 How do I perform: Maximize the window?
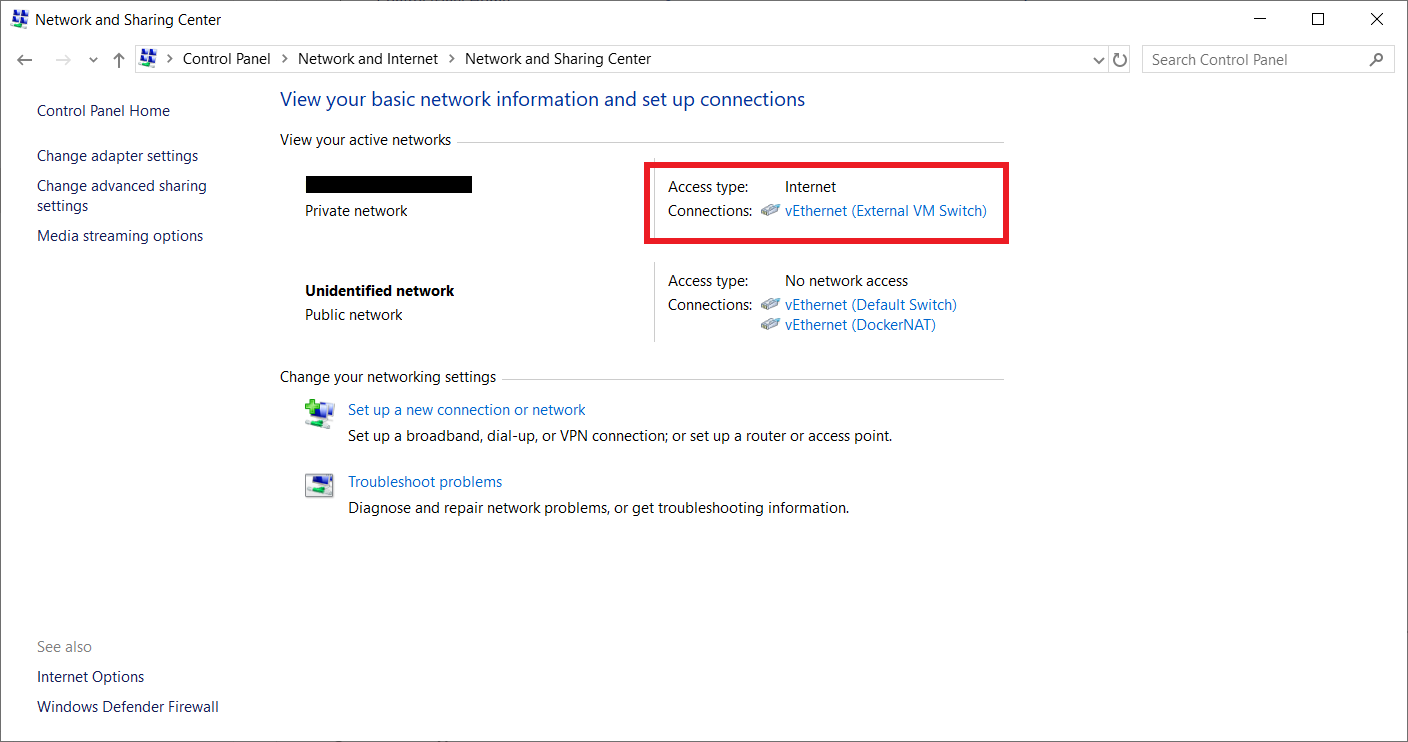pos(1318,19)
